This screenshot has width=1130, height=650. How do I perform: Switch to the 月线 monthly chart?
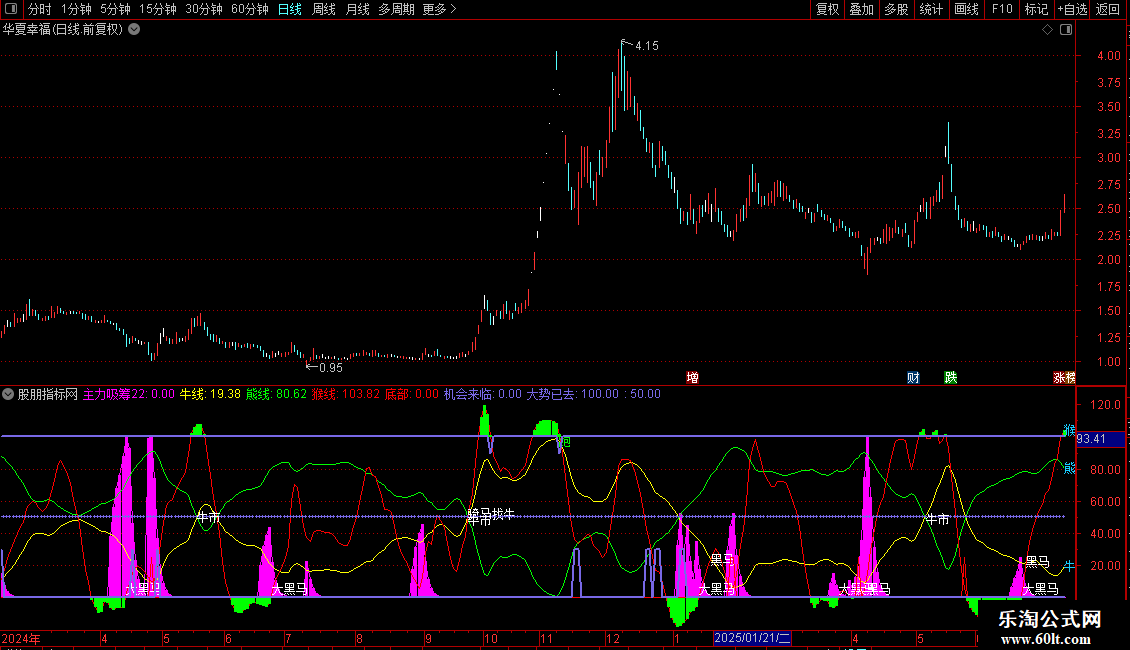[x=357, y=9]
